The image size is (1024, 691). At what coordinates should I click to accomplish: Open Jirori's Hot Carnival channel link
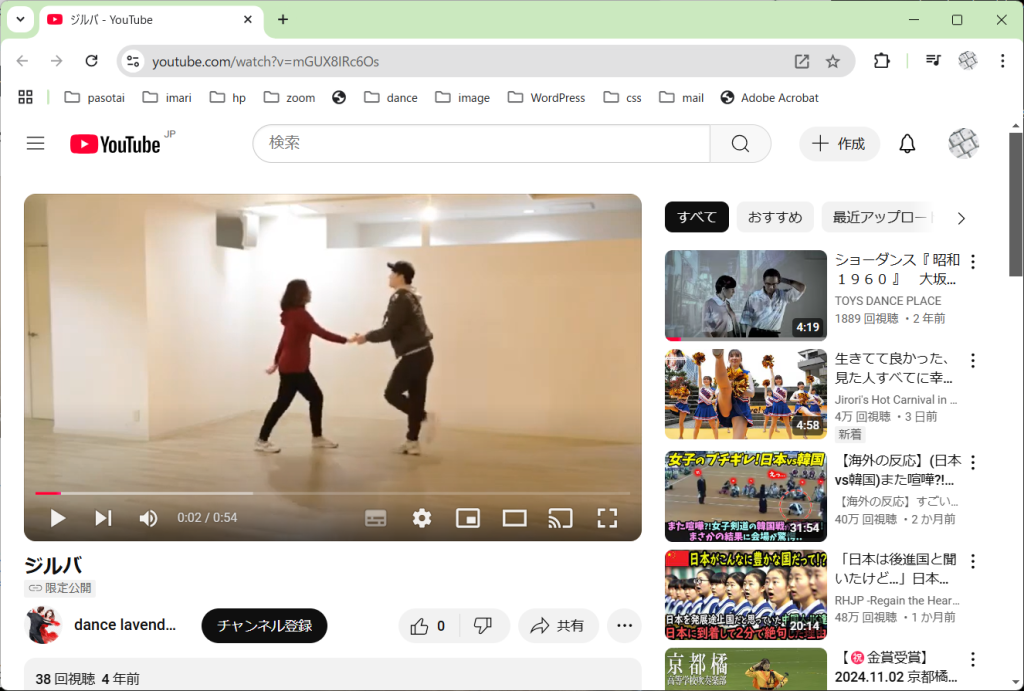pyautogui.click(x=896, y=400)
